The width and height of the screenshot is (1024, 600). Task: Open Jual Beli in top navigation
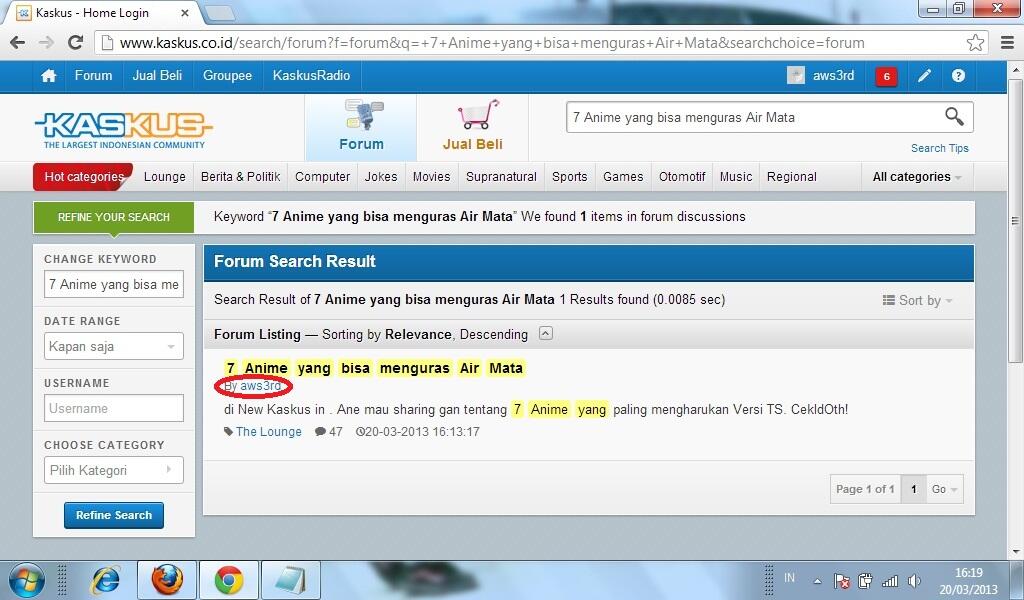coord(157,76)
